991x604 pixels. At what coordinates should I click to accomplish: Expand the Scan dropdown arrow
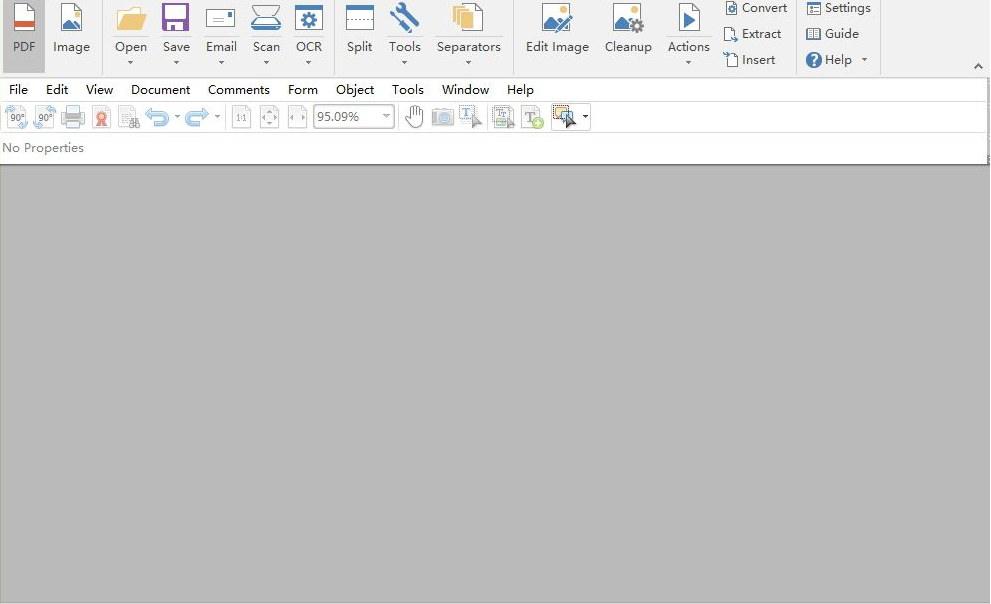266,63
